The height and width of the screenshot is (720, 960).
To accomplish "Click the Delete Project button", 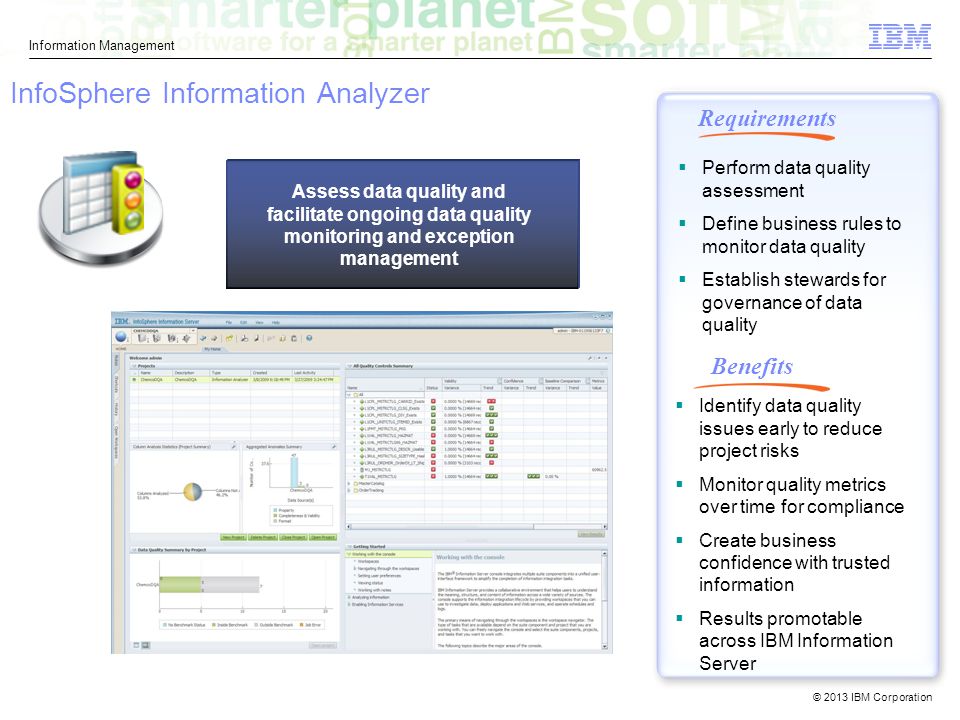I will (263, 538).
